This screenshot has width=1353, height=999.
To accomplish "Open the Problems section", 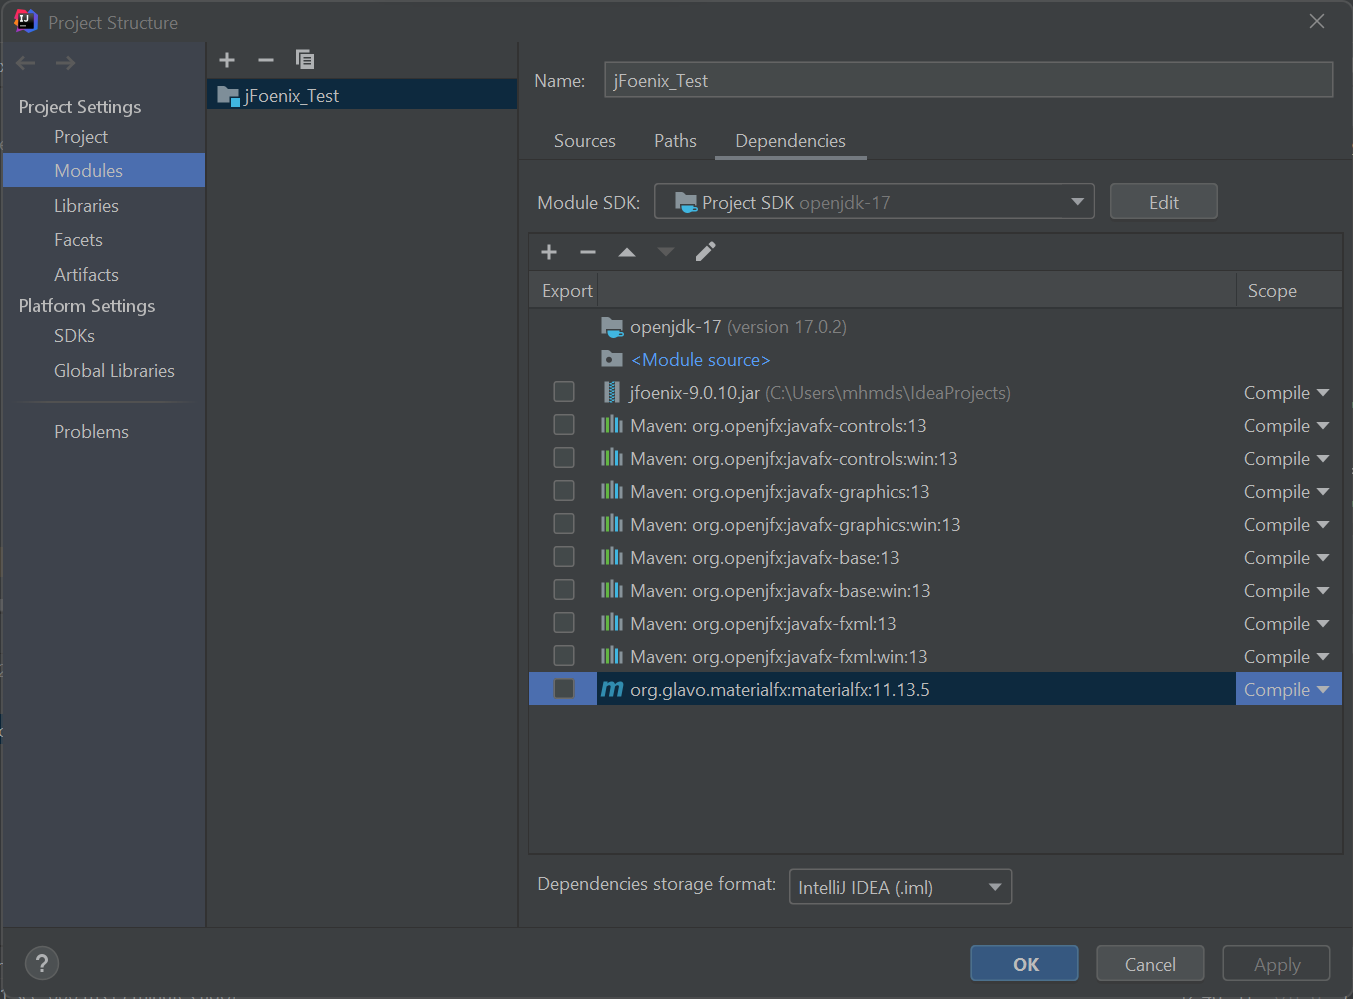I will pyautogui.click(x=91, y=432).
